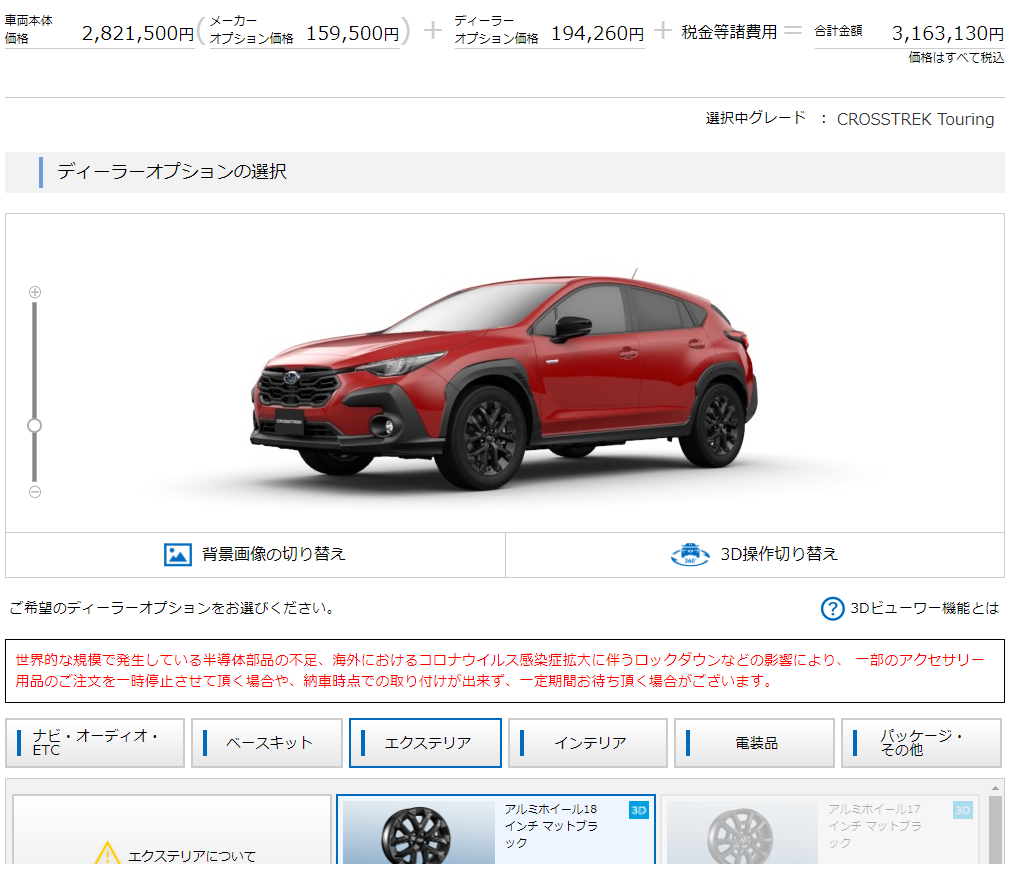Select the アルミホイール17インチ マットブラック option
Image resolution: width=1010 pixels, height=888 pixels.
point(820,830)
